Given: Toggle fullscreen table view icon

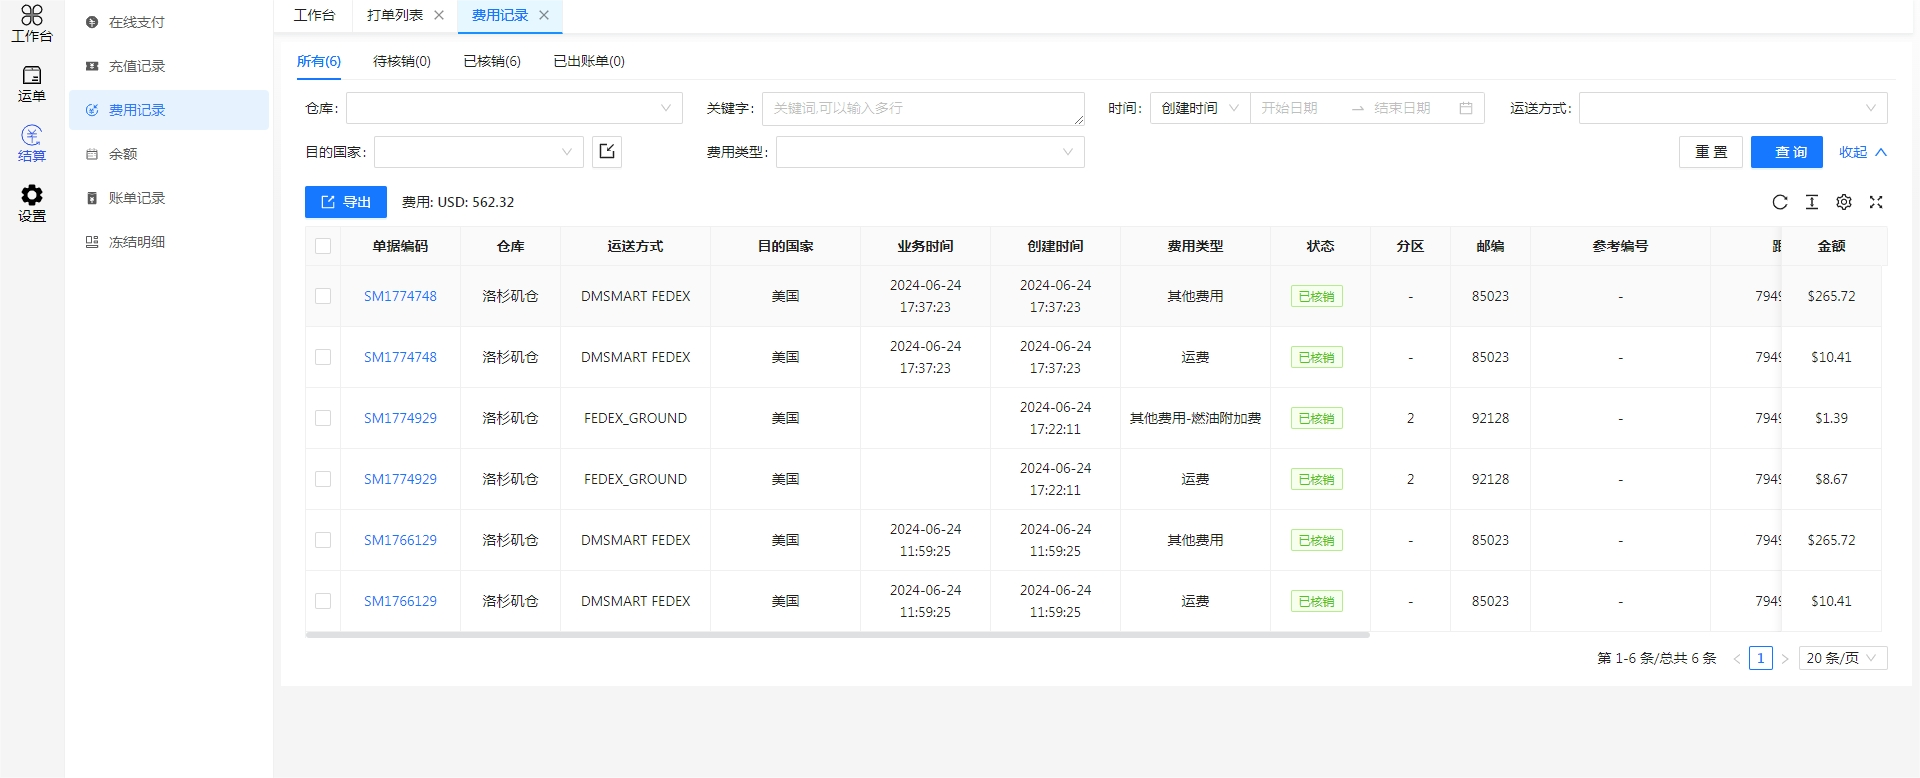Looking at the screenshot, I should 1875,202.
